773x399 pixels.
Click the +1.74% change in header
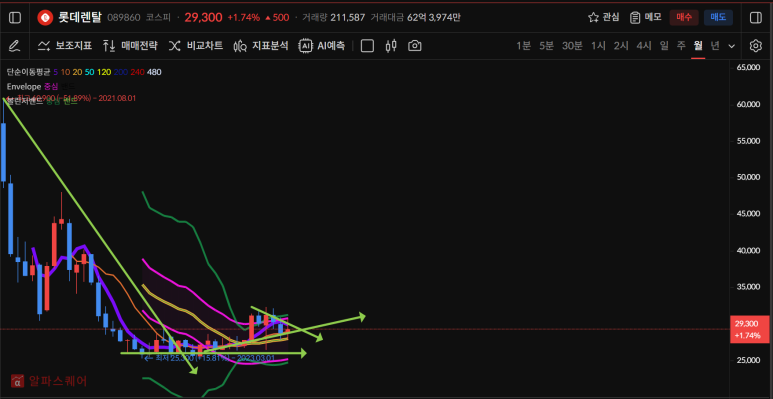244,18
